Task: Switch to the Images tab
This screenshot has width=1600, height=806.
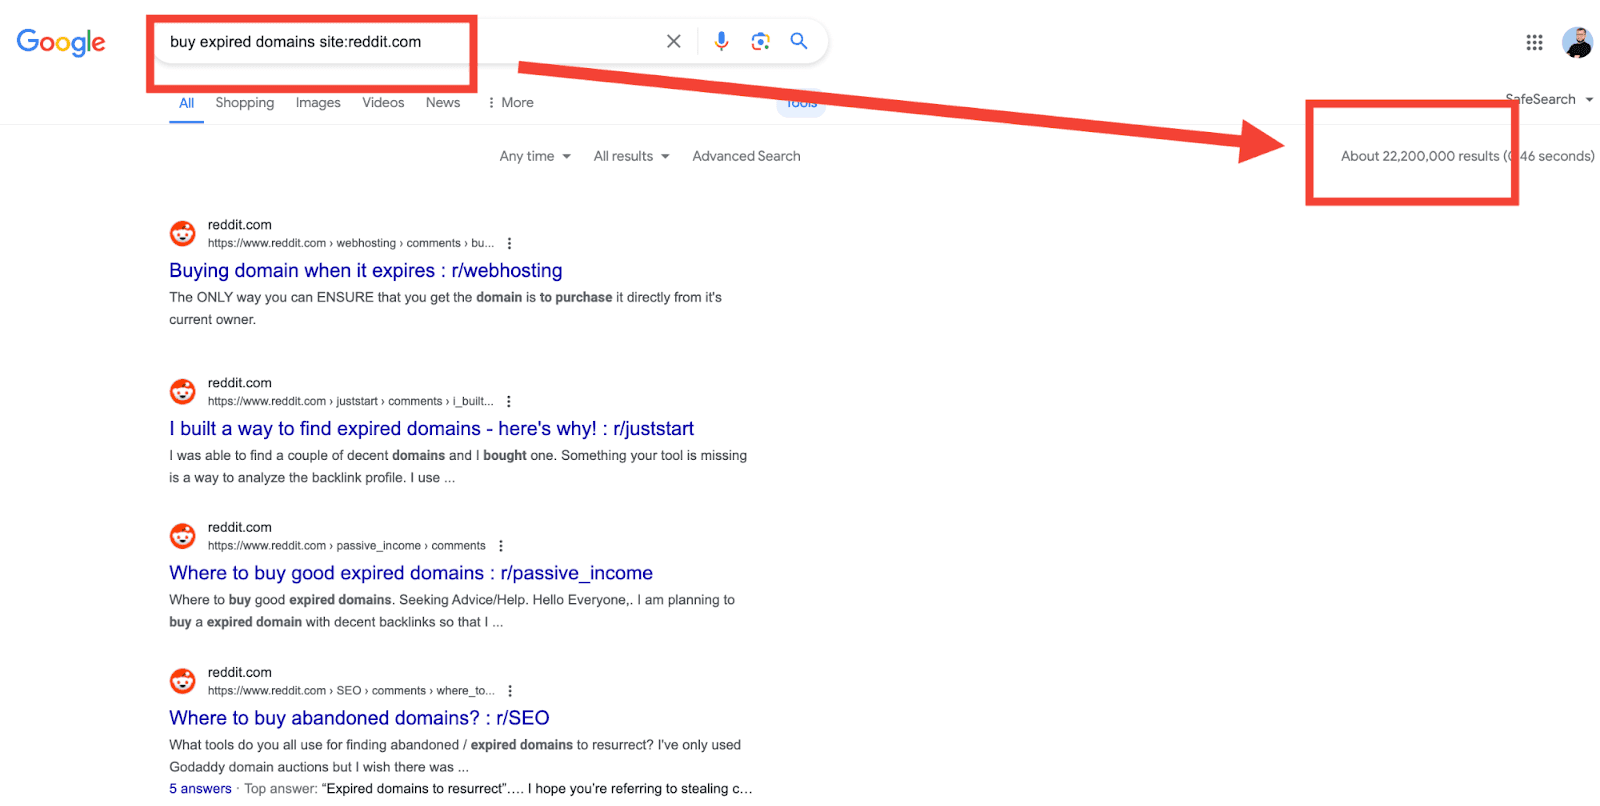Action: [x=318, y=103]
